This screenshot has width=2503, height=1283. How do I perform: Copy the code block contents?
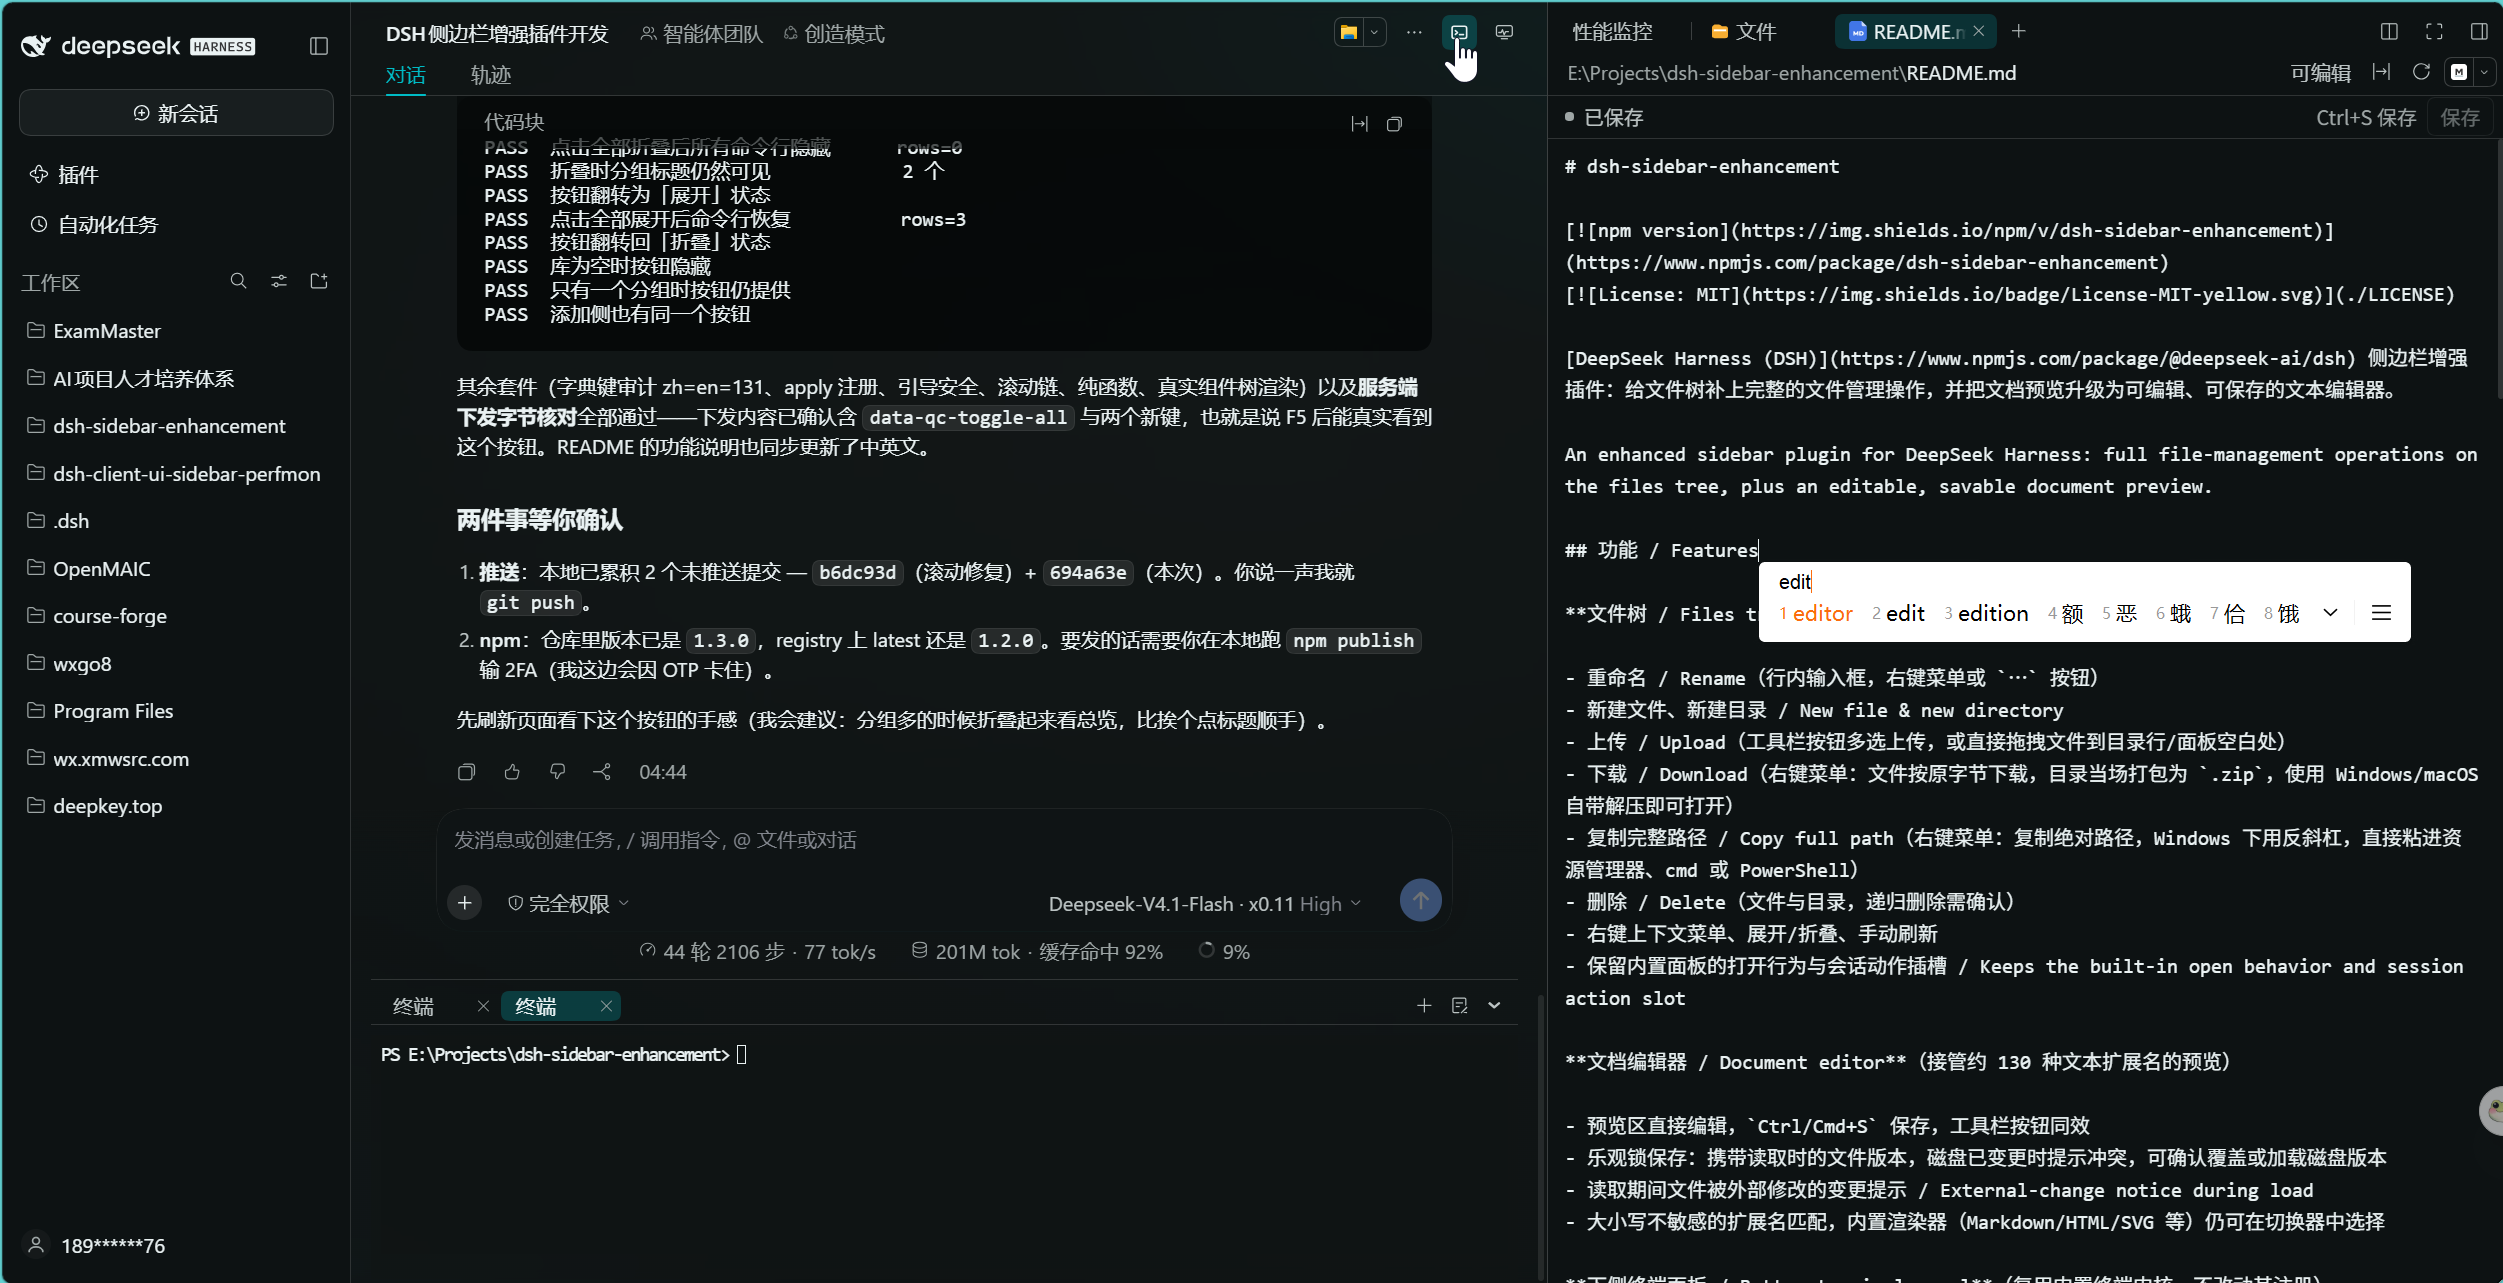pos(1394,124)
